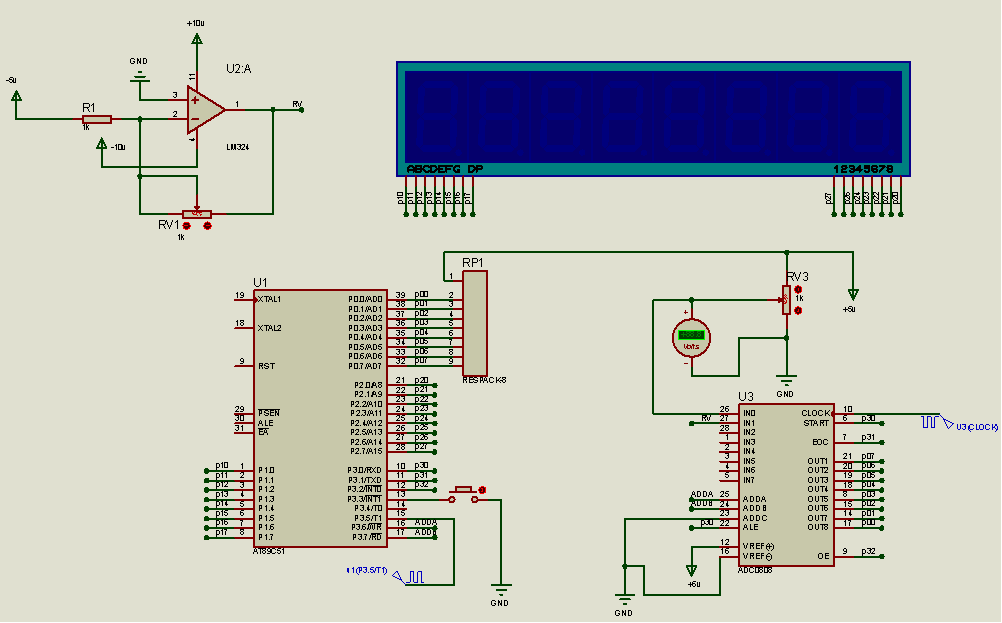This screenshot has height=623, width=1002.
Task: Toggle the red latch dot beside the push button
Action: pyautogui.click(x=482, y=490)
